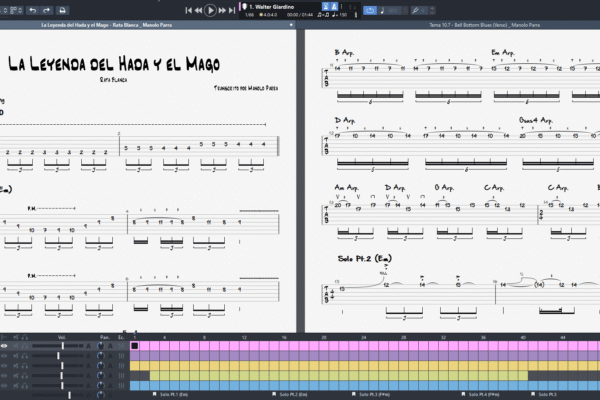600x400 pixels.
Task: Click the time signature 4.0:4.0 indicator
Action: tap(269, 15)
